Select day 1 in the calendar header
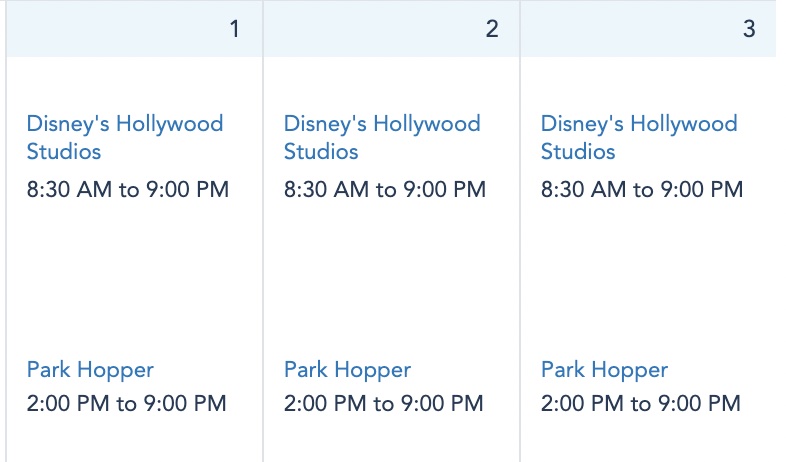The image size is (786, 462). coord(235,29)
